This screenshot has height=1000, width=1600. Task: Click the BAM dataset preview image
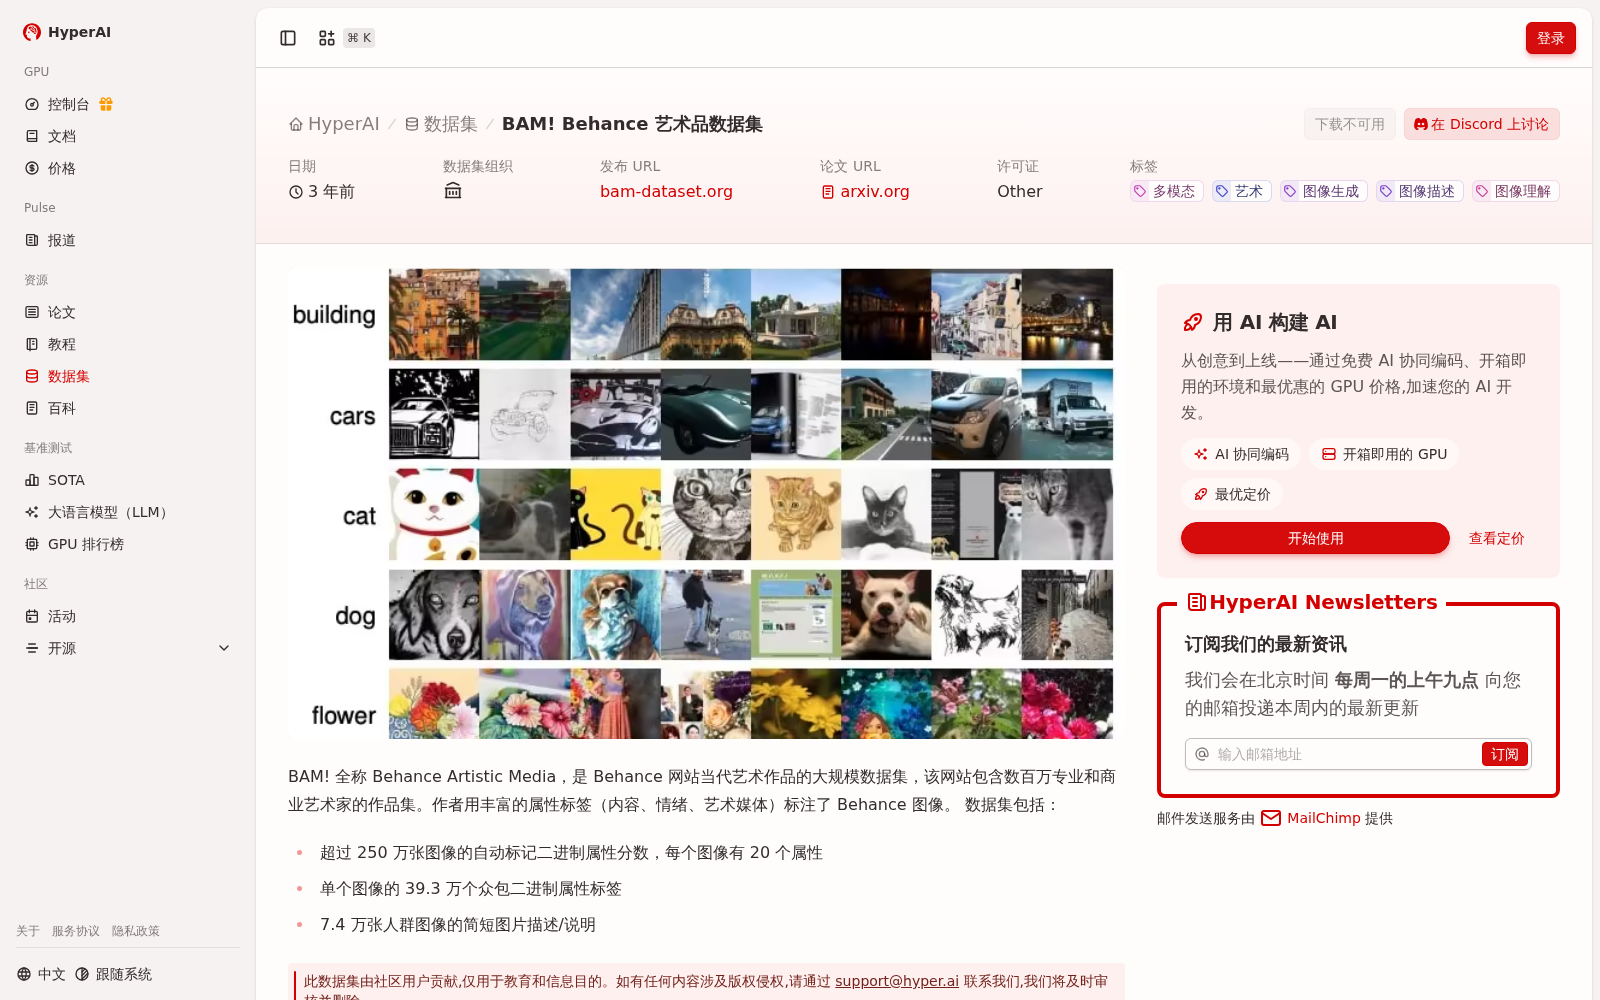point(706,504)
